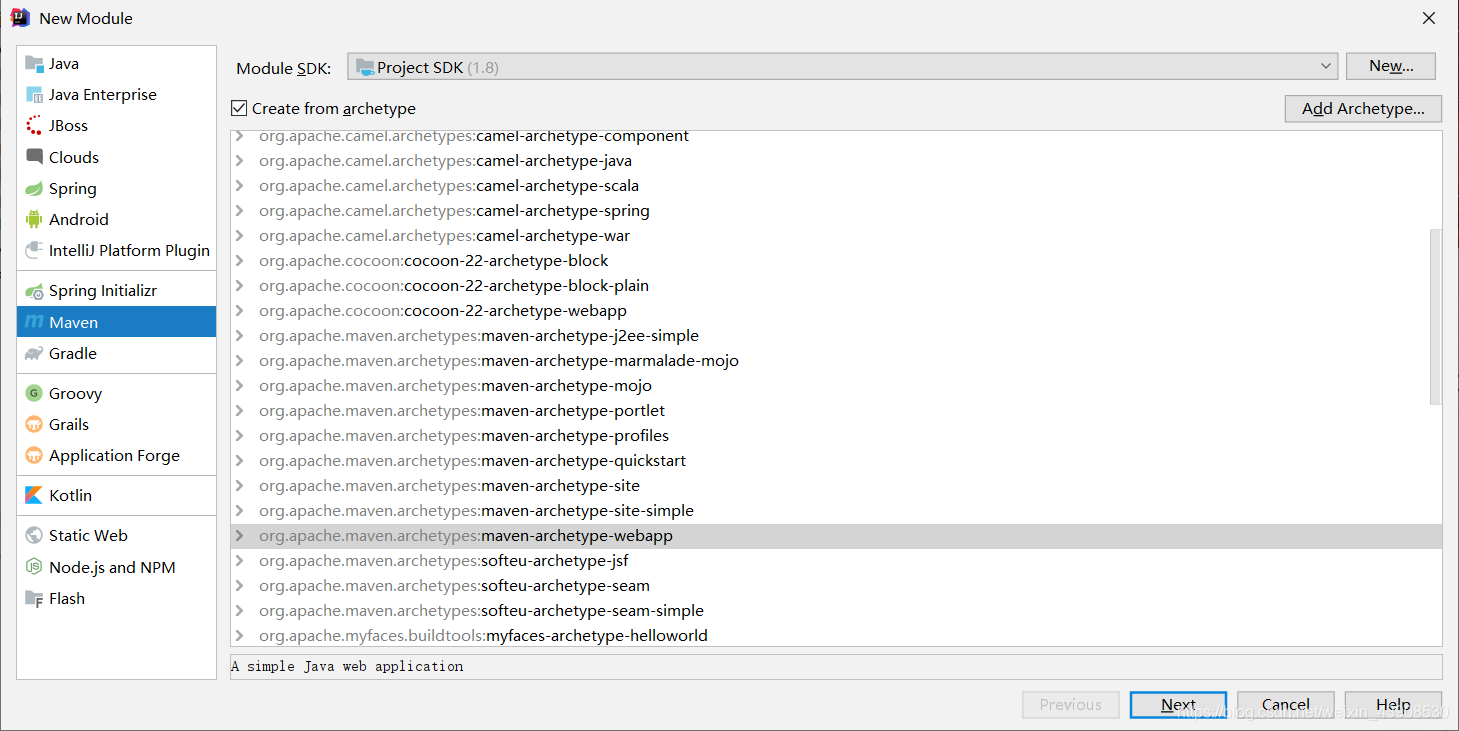Select softeu-archetype-seam archetype
1459x731 pixels.
point(836,586)
